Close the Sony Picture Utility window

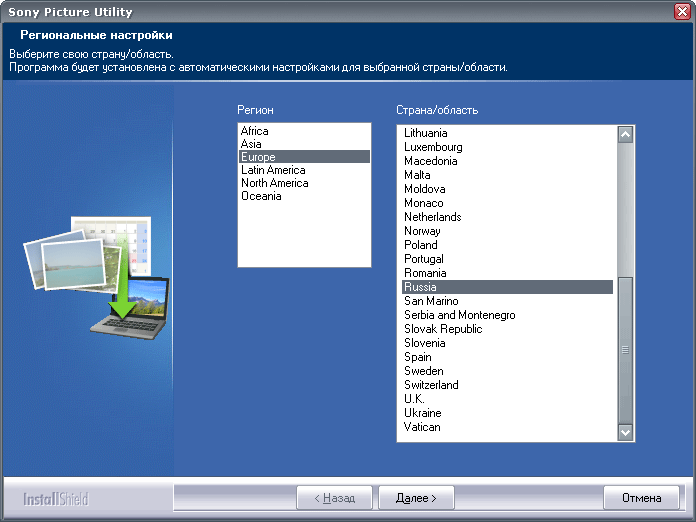[682, 12]
